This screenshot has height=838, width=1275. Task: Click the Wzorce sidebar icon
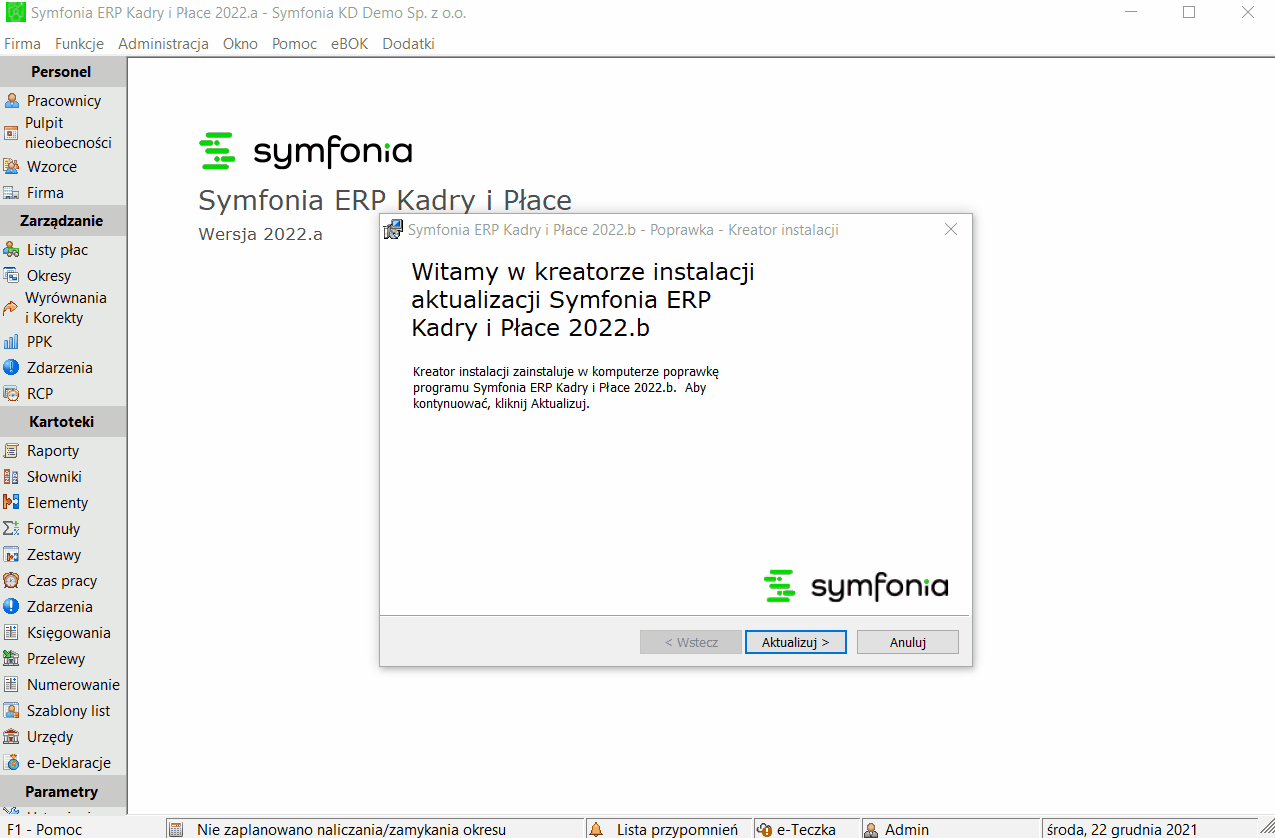coord(12,167)
